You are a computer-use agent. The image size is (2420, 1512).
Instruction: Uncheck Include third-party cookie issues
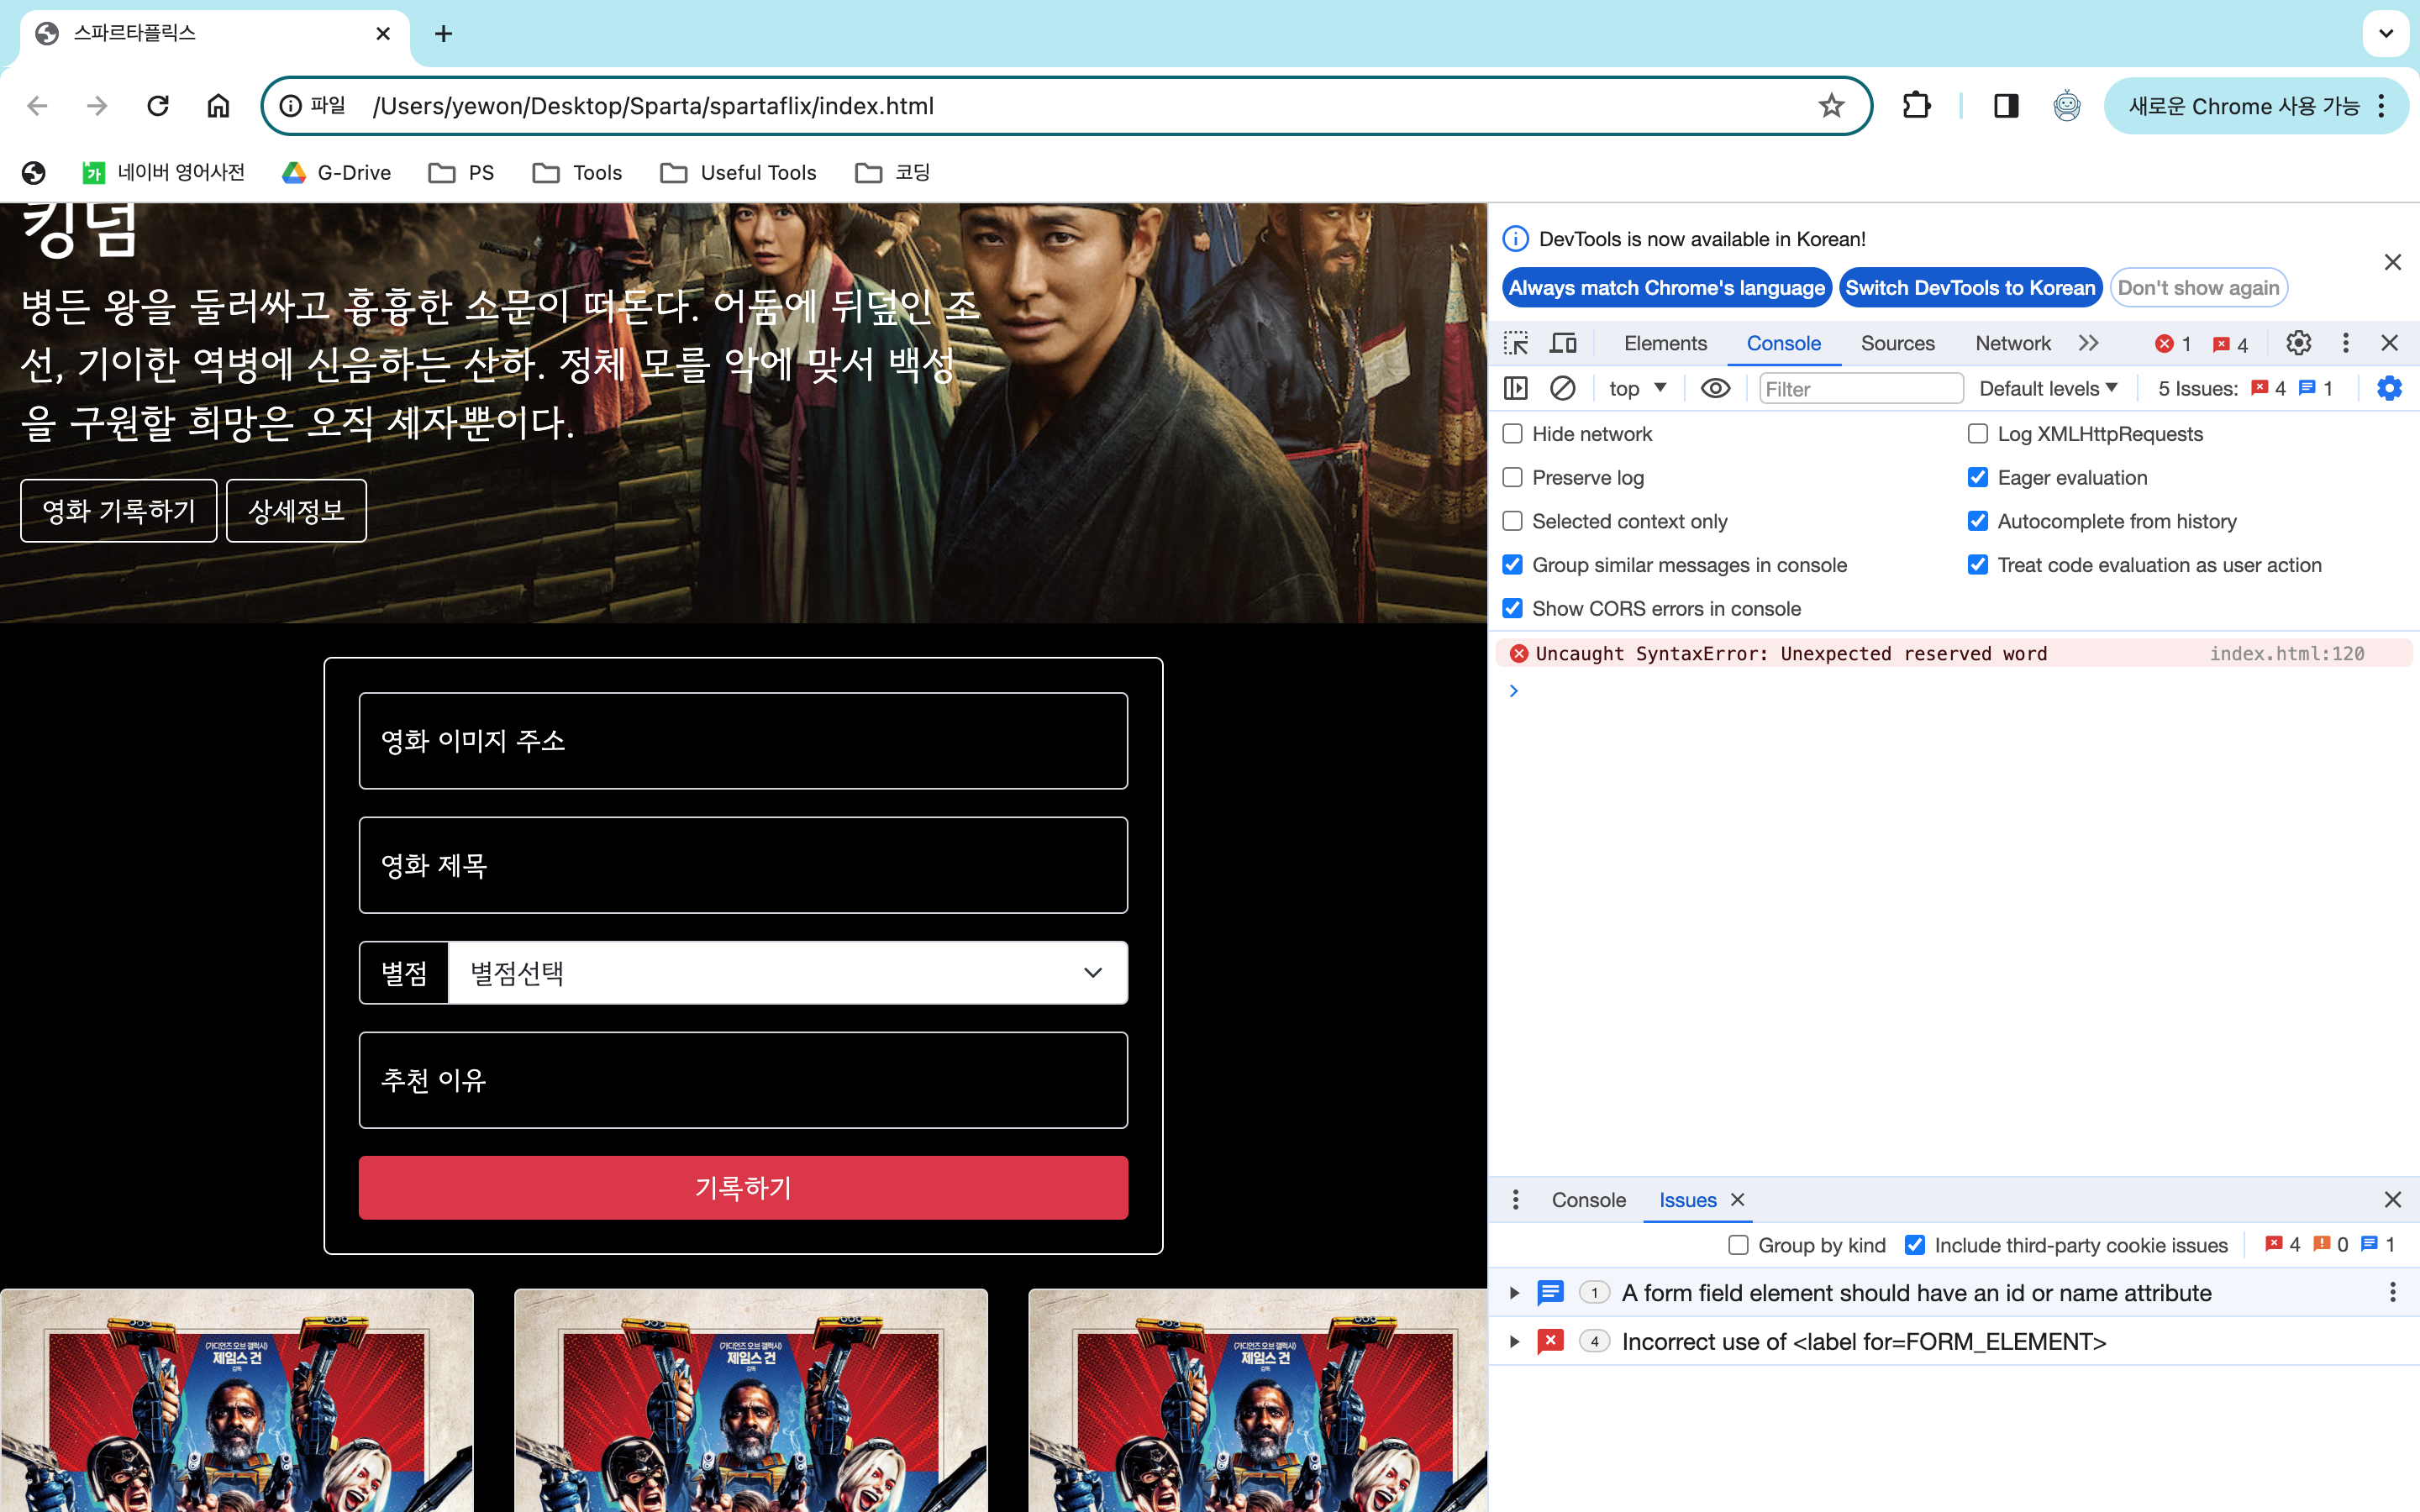(x=1915, y=1245)
